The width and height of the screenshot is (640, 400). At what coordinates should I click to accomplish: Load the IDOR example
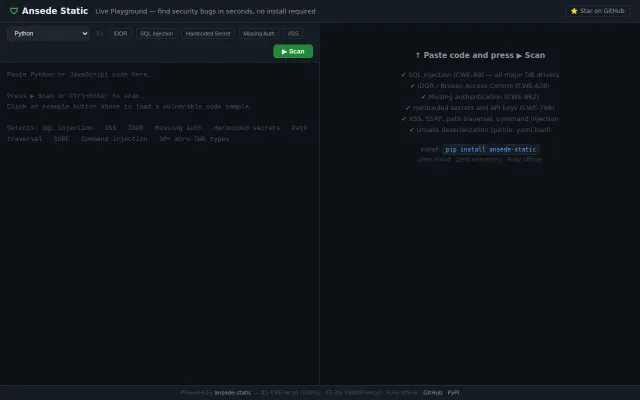click(x=120, y=33)
